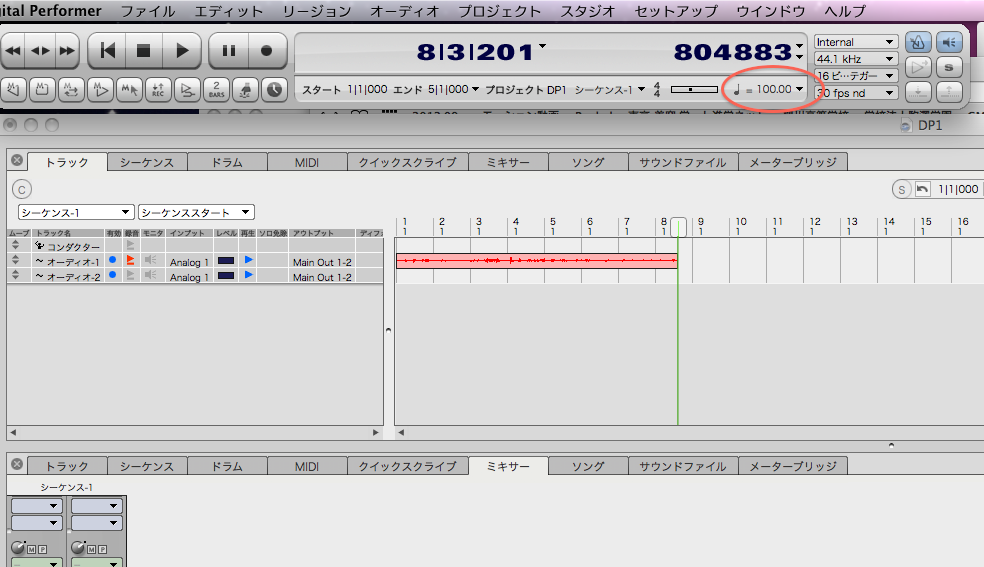Toggle the Wait for note button

click(245, 90)
